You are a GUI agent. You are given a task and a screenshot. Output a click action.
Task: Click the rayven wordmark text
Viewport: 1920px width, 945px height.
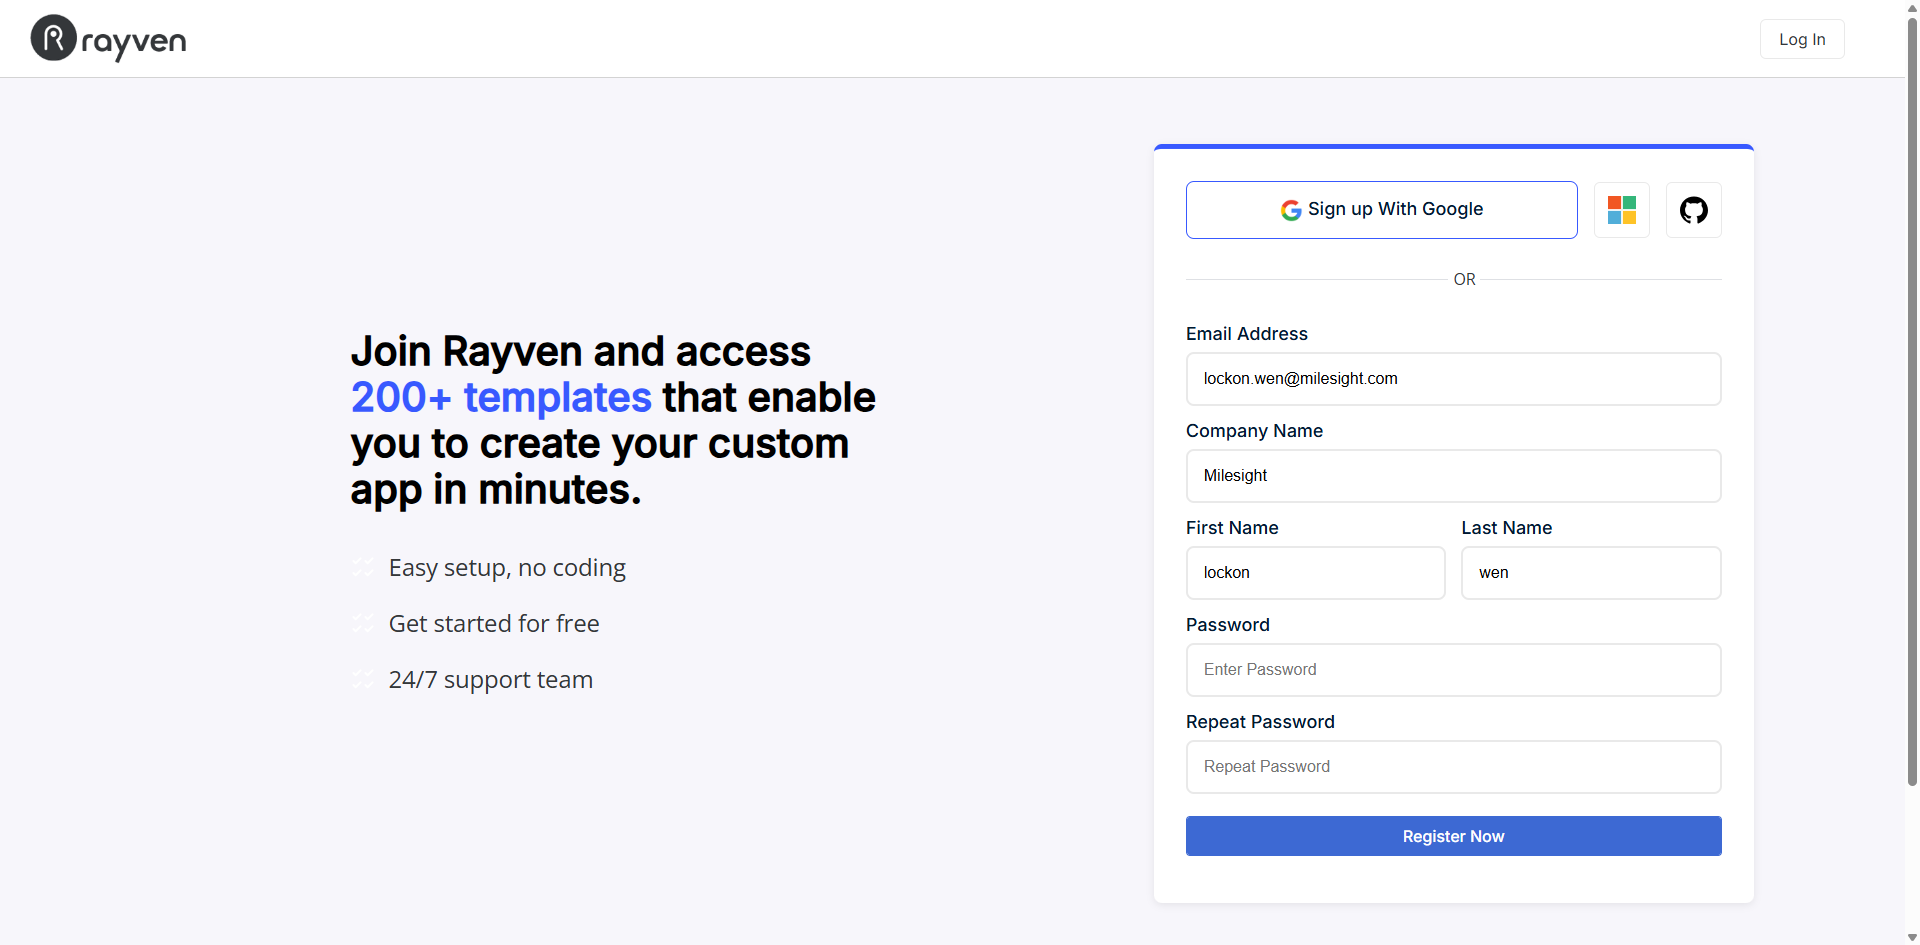[x=134, y=42]
